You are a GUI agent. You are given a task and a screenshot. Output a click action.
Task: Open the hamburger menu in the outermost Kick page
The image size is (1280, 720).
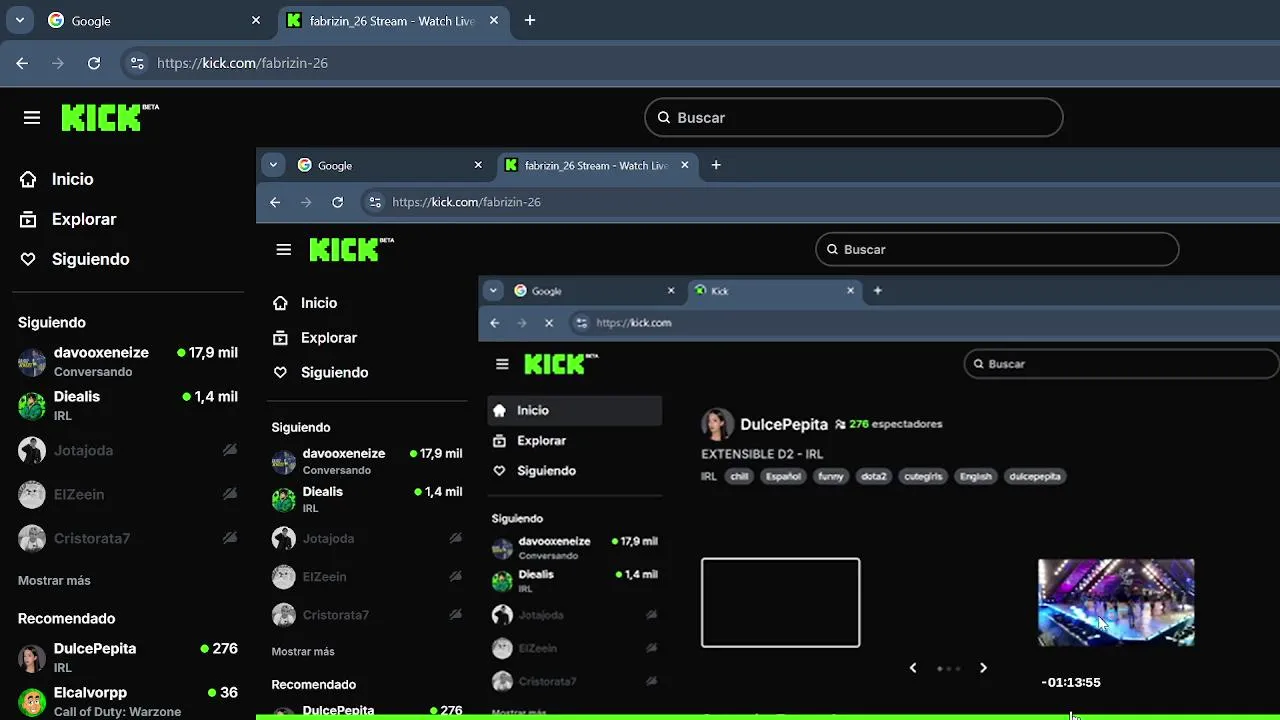click(x=32, y=118)
